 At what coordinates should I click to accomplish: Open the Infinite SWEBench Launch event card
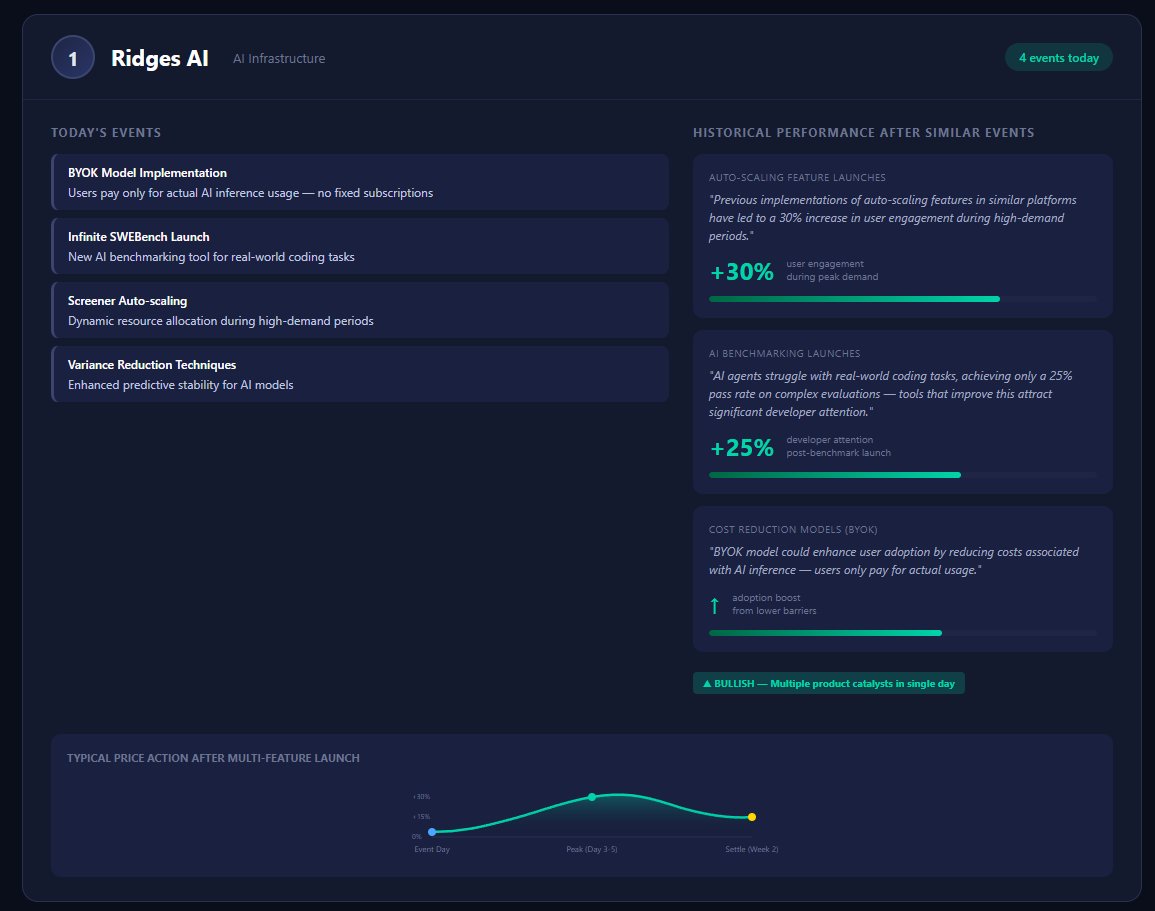pos(360,247)
